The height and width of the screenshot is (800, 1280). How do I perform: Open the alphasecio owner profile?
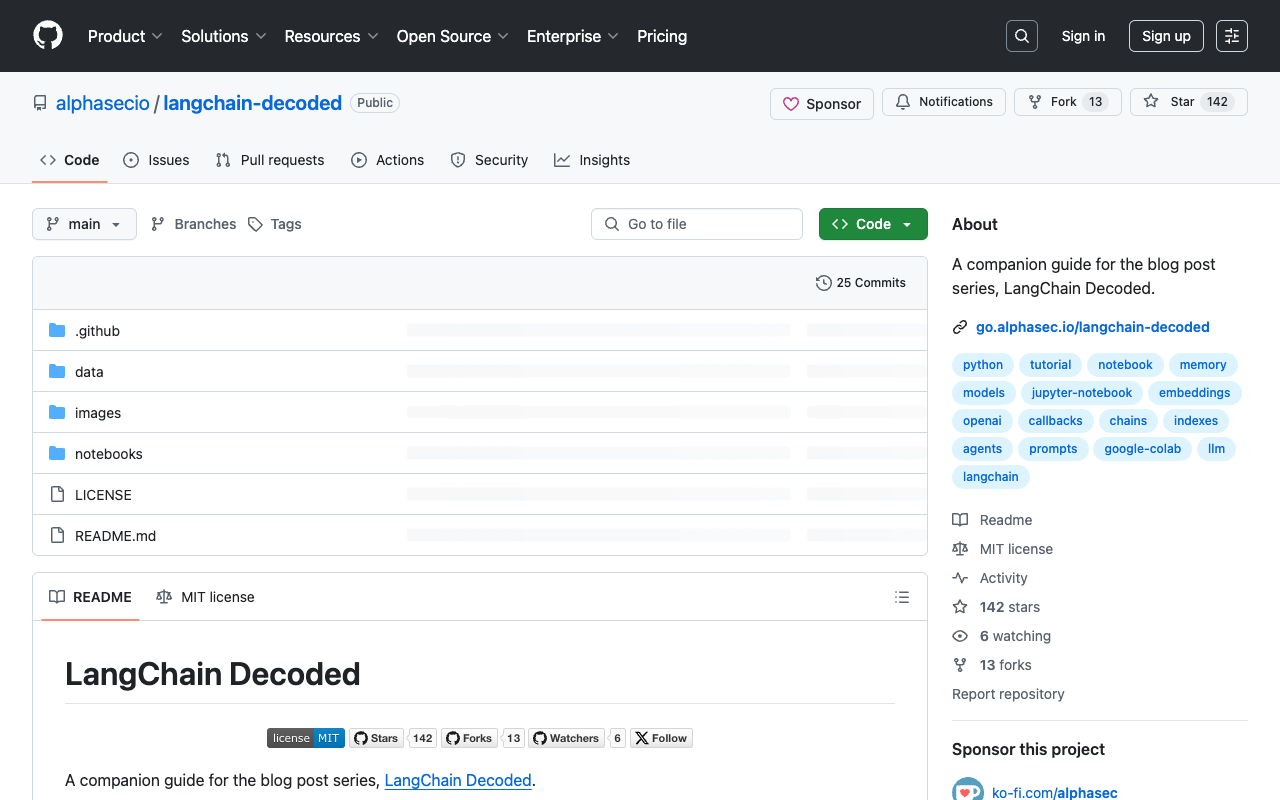(x=103, y=103)
